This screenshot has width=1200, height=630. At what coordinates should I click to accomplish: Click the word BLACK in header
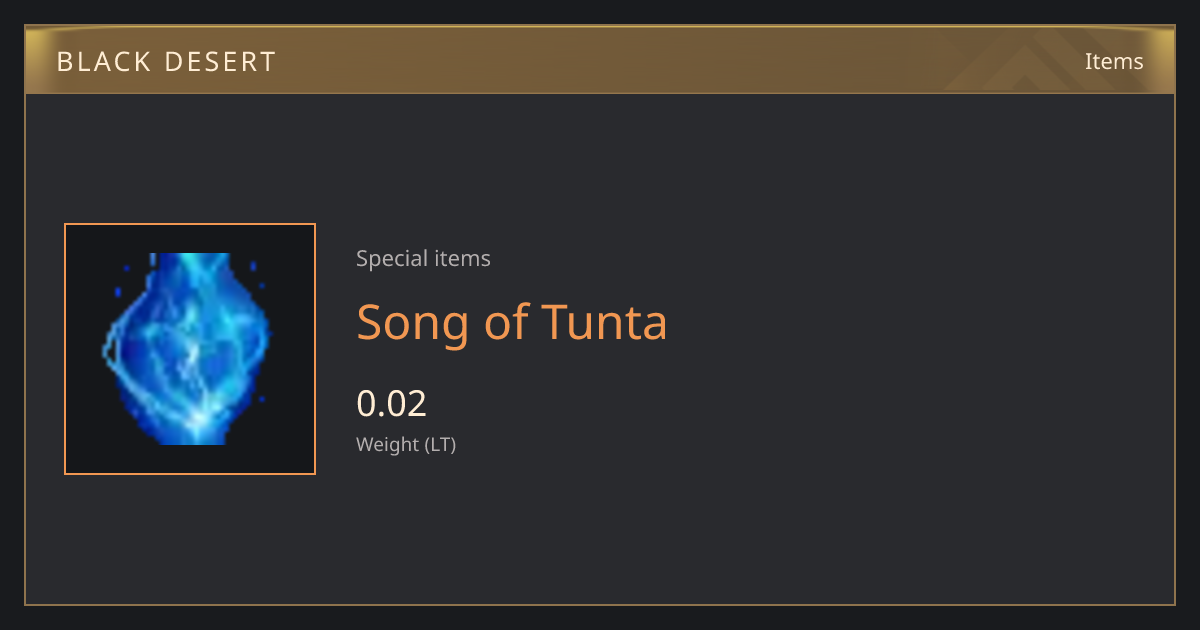104,62
